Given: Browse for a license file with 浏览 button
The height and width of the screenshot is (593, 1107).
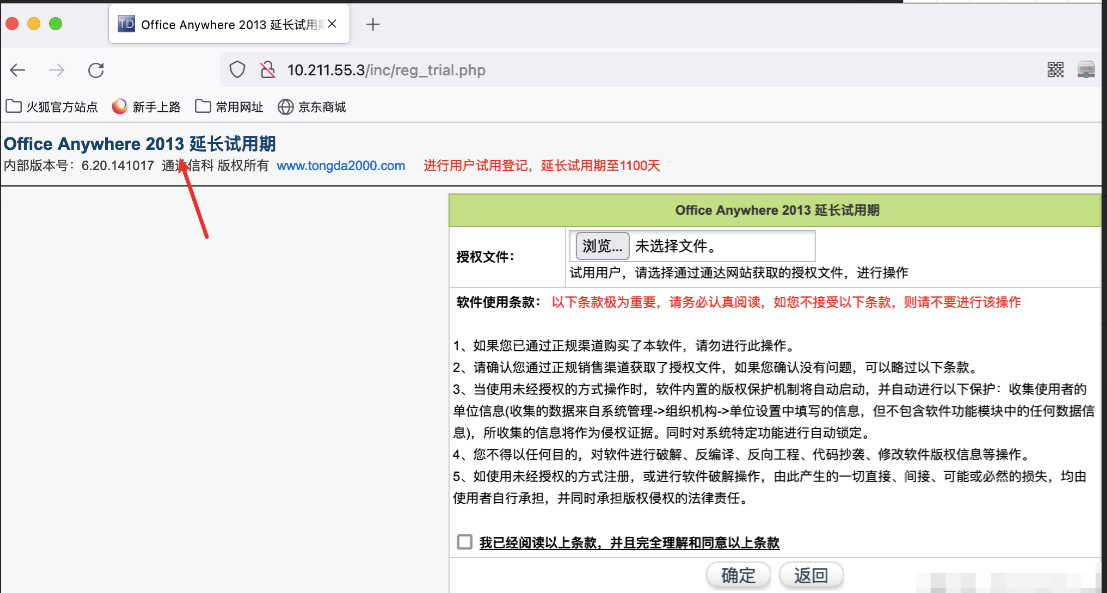Looking at the screenshot, I should [602, 246].
